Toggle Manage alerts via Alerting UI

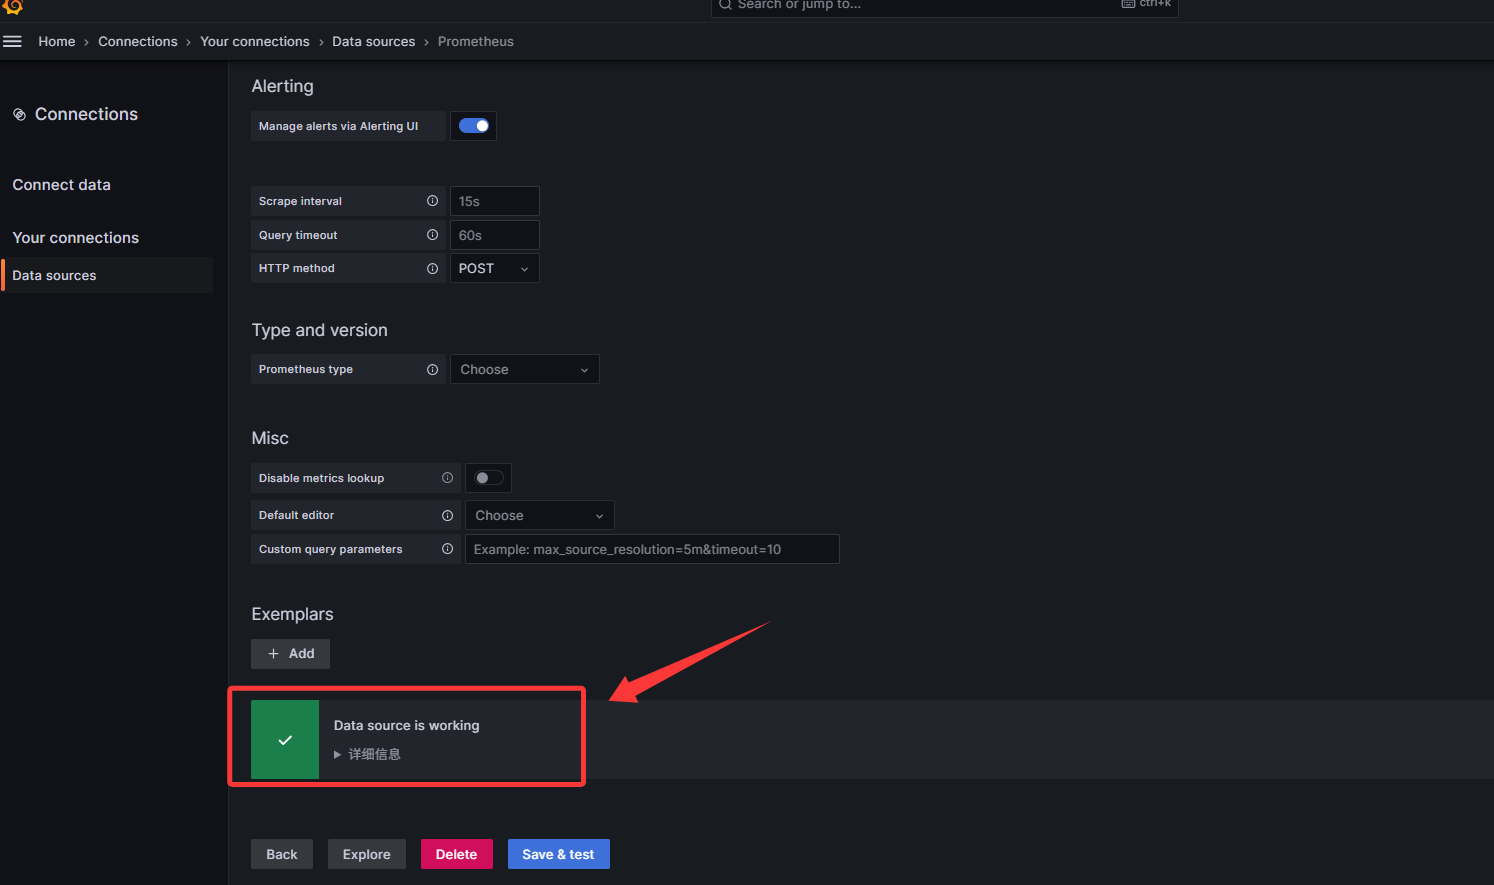[x=473, y=126]
